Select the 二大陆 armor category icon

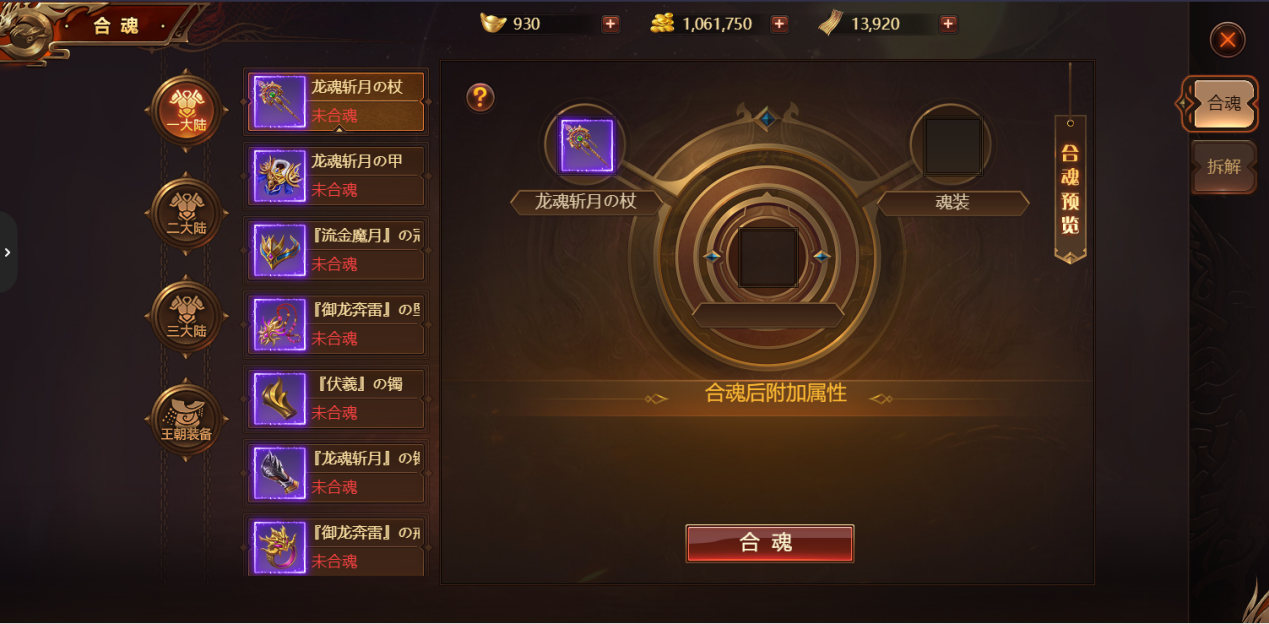(186, 213)
